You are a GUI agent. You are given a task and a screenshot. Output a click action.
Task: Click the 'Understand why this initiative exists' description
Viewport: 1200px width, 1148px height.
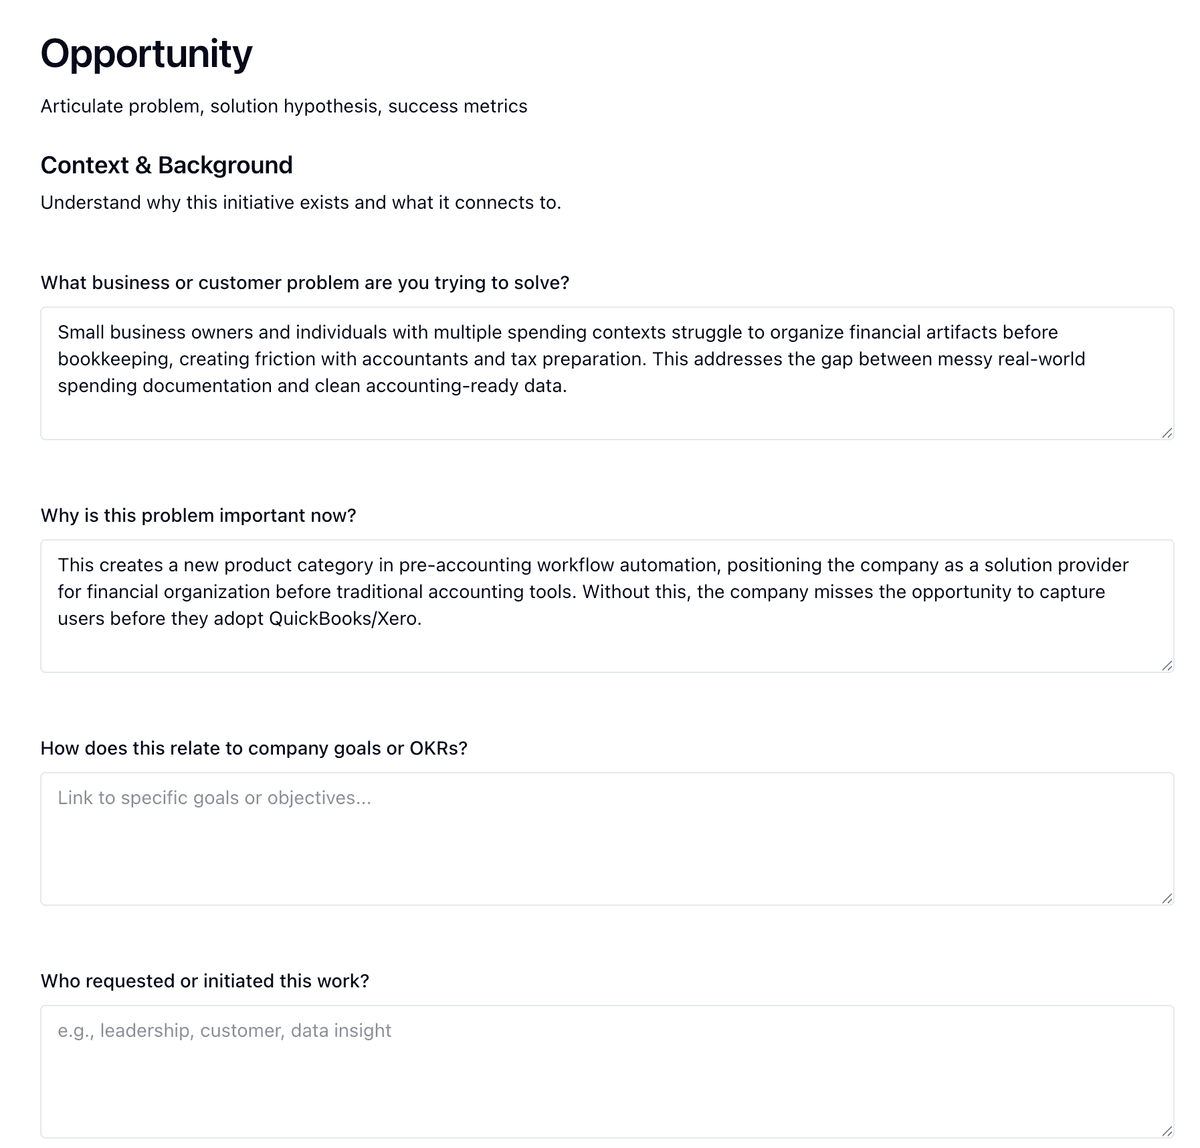pyautogui.click(x=300, y=202)
